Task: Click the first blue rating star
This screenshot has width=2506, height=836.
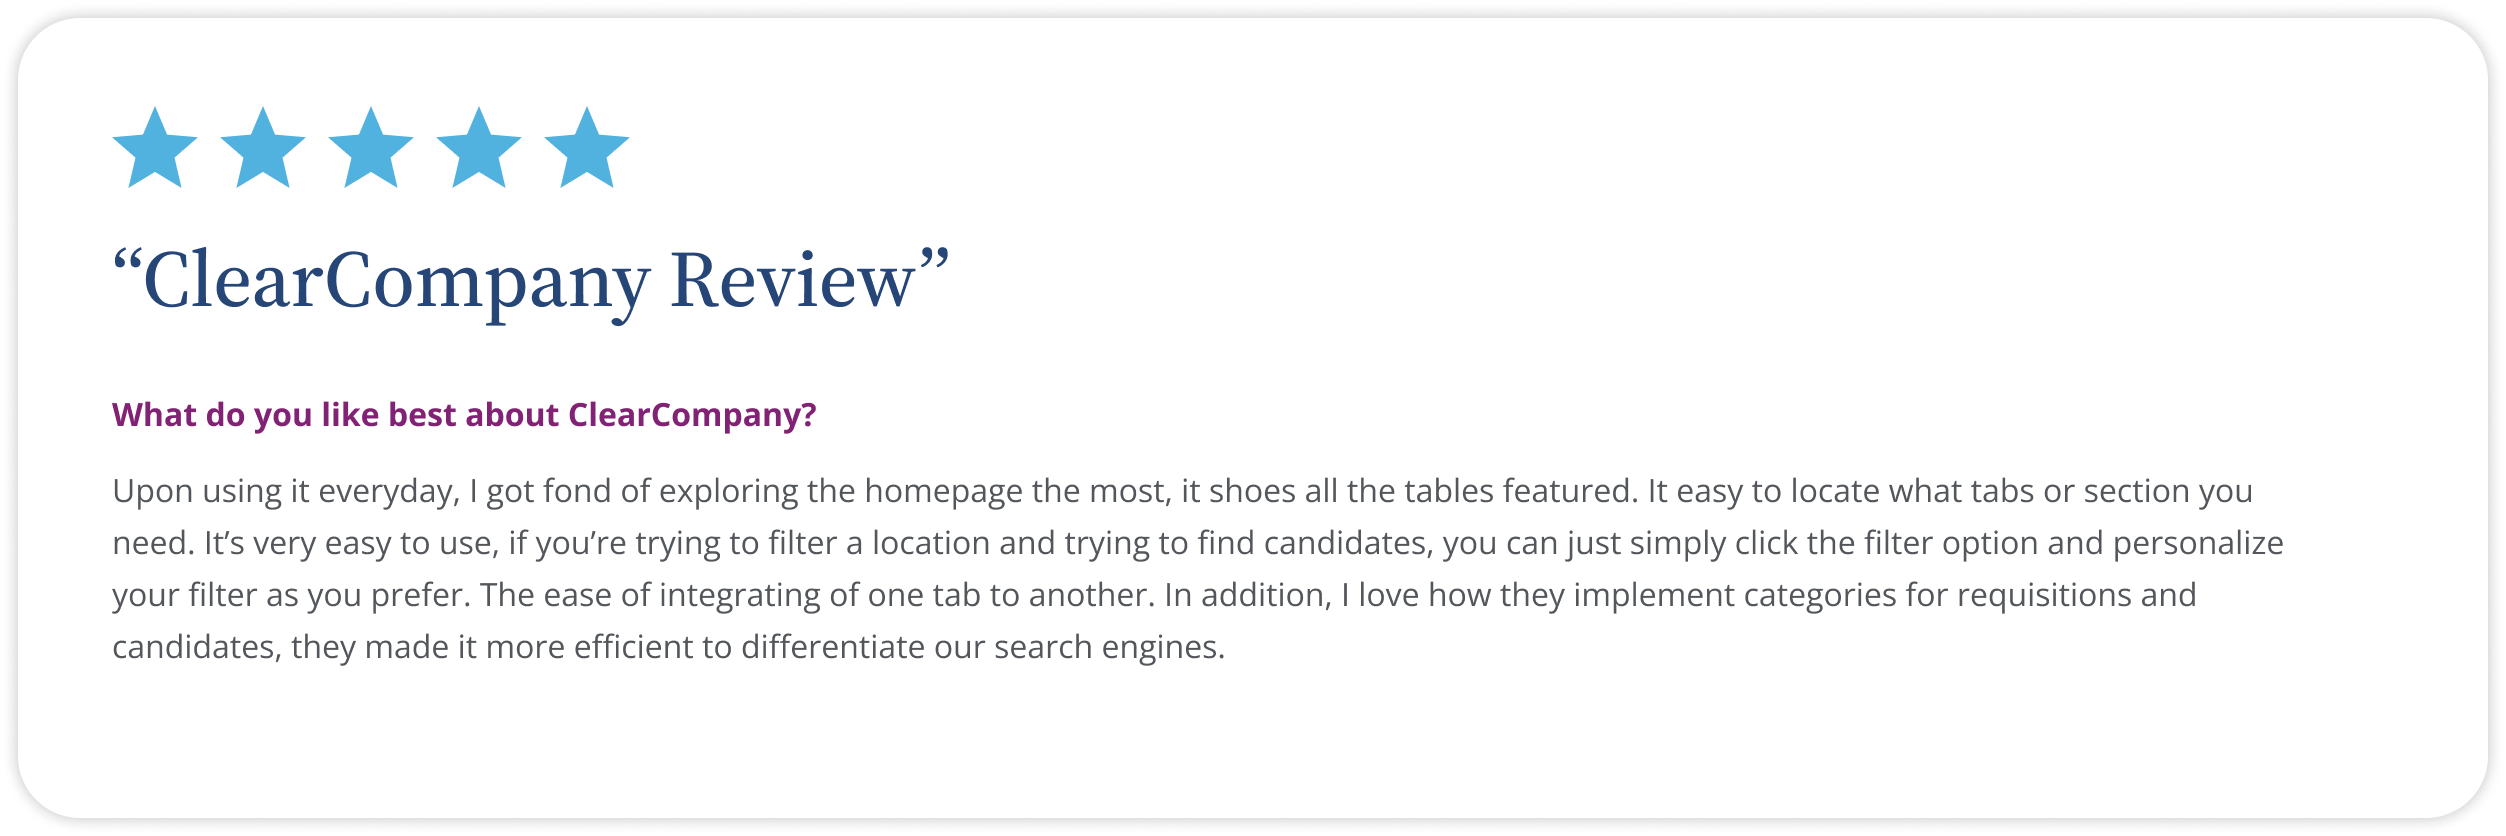Action: [x=155, y=150]
